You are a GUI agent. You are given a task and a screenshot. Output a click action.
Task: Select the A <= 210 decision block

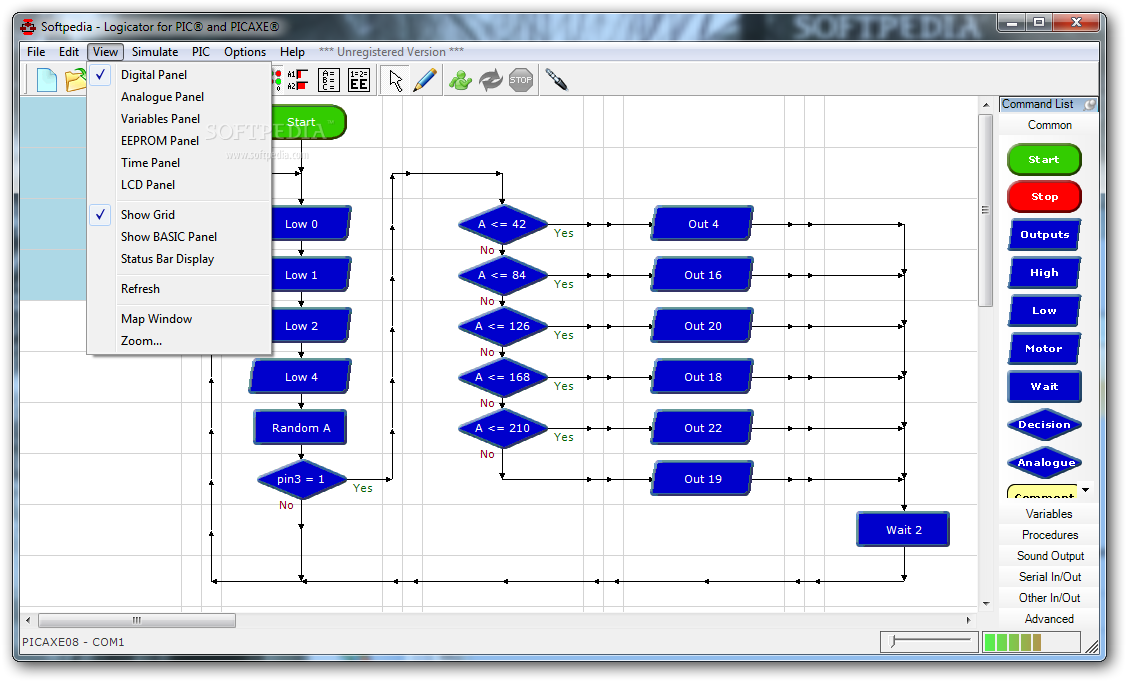click(502, 428)
